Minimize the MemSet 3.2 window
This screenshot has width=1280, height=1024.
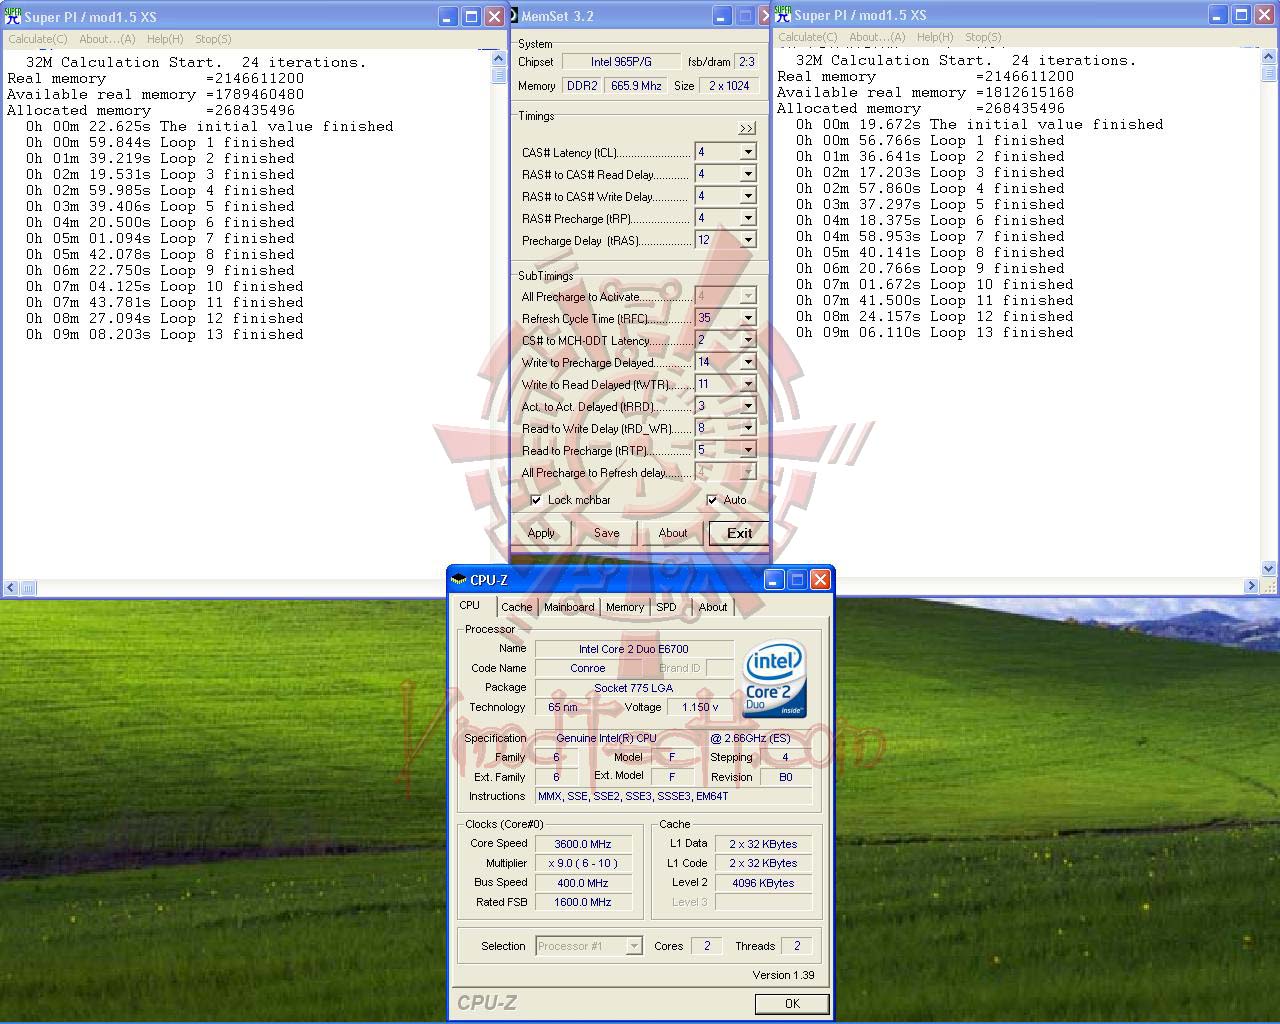pos(722,16)
